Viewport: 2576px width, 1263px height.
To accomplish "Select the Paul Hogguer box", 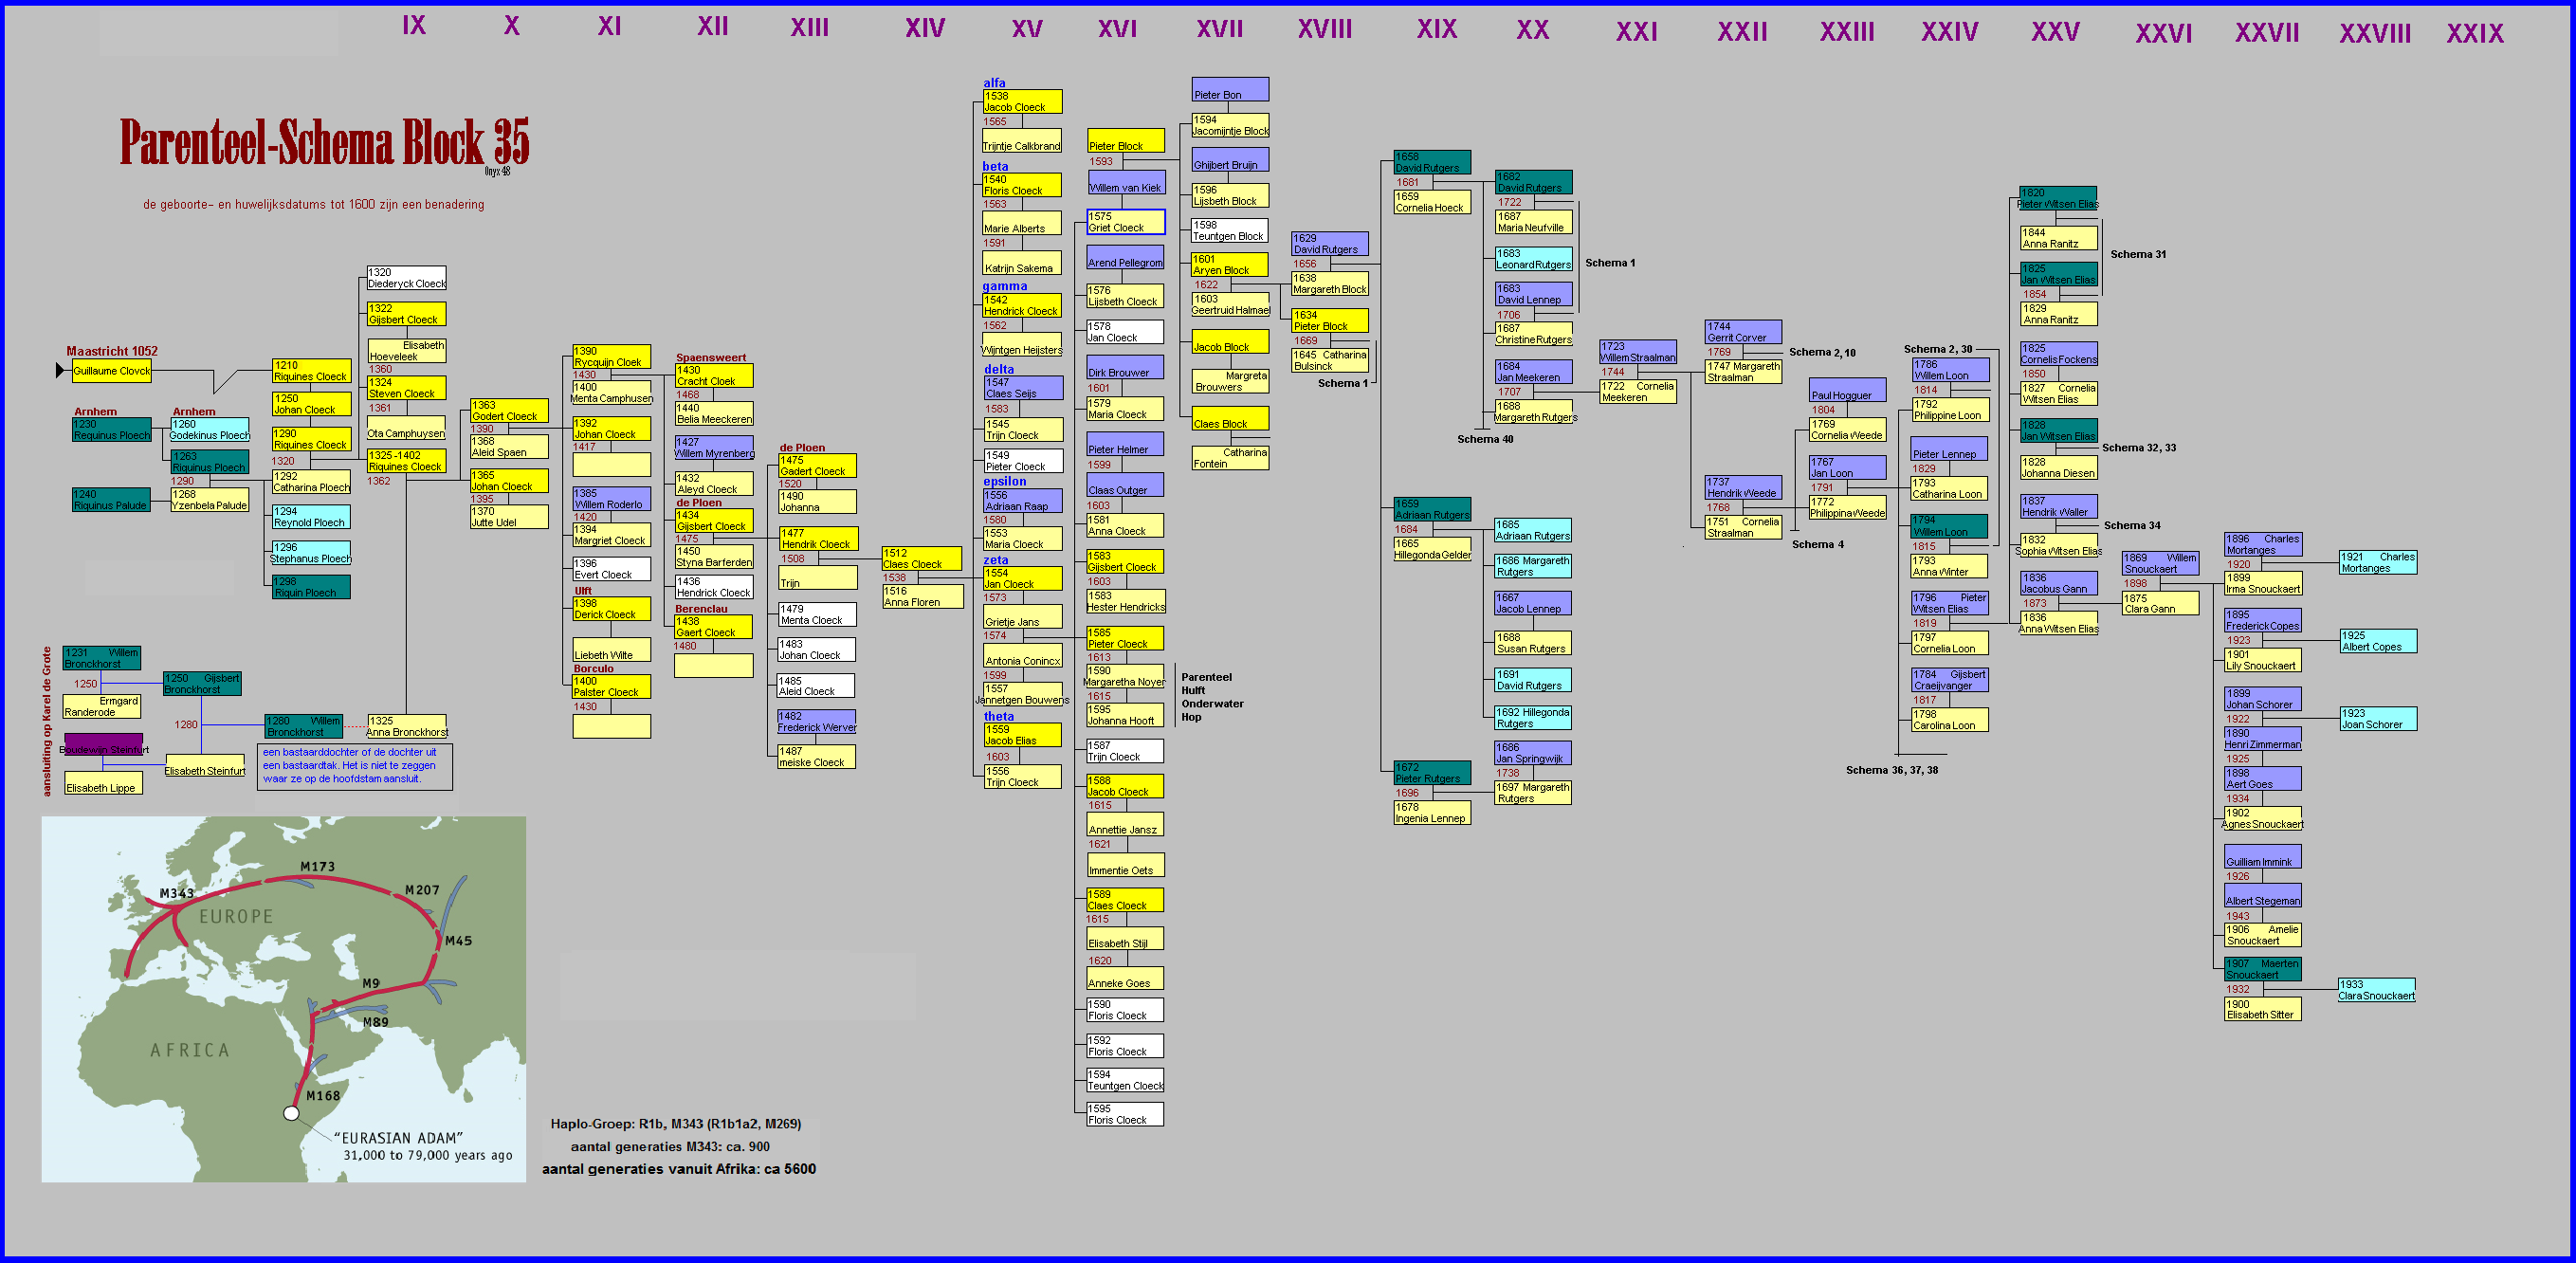I will click(1846, 391).
